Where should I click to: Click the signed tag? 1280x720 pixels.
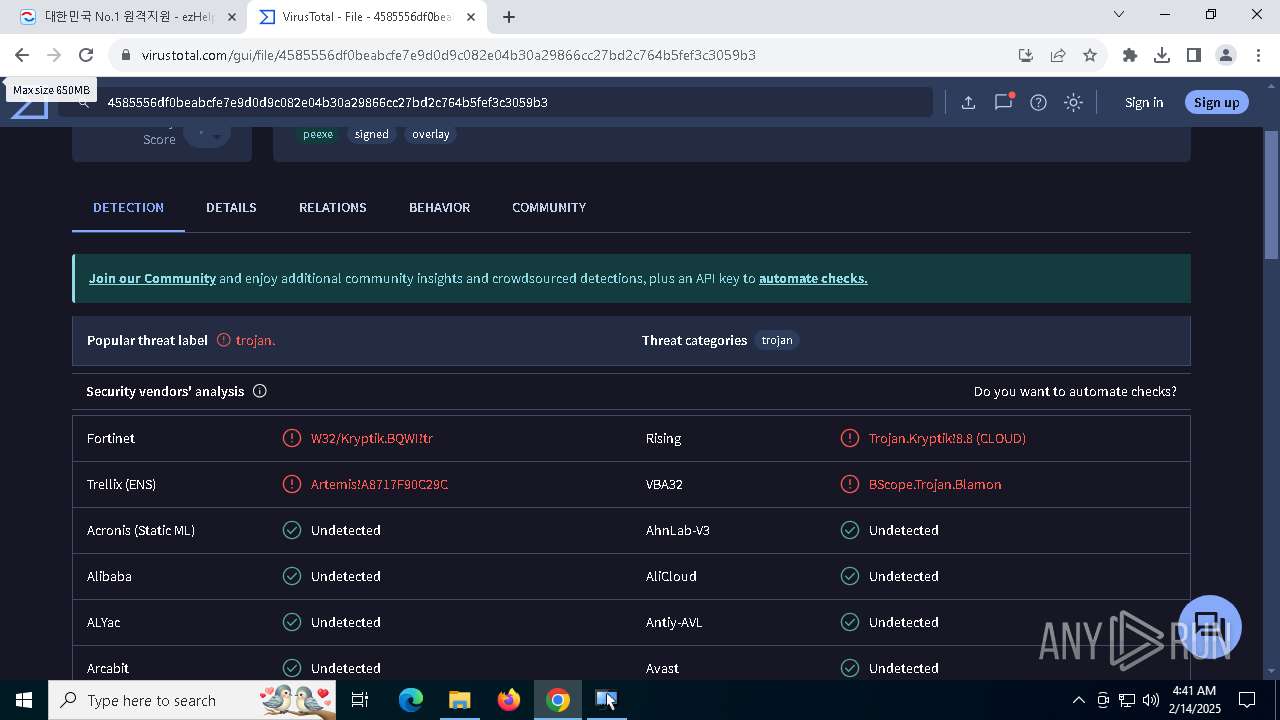(x=371, y=134)
